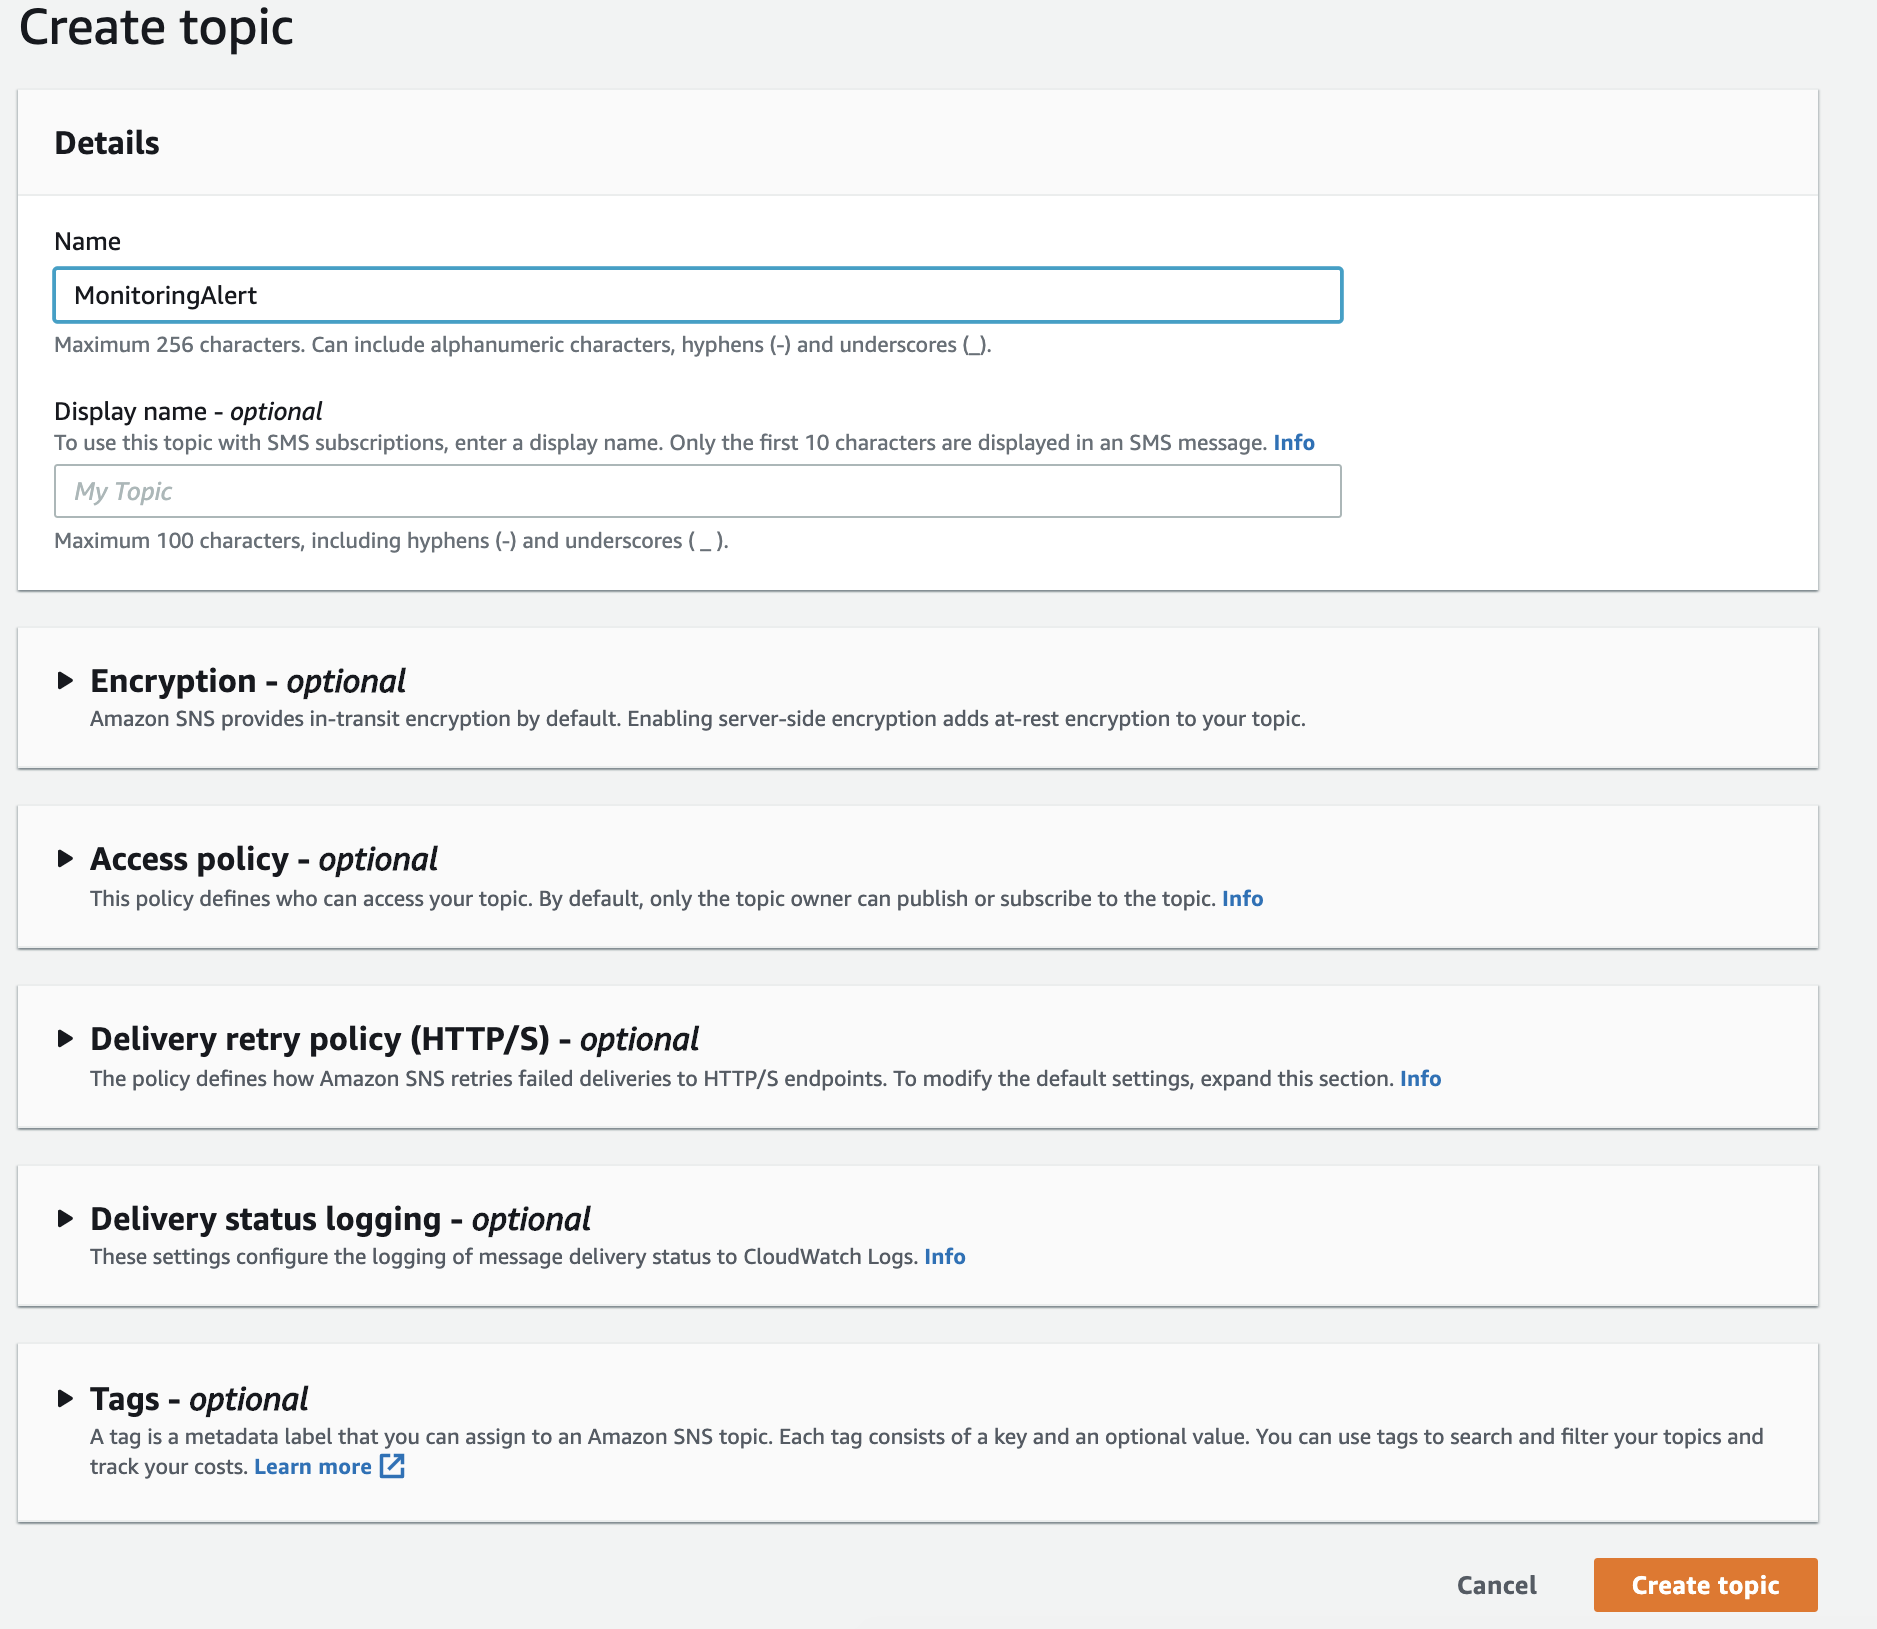This screenshot has width=1877, height=1629.
Task: Expand the Delivery status logging arrow
Action: pos(65,1219)
